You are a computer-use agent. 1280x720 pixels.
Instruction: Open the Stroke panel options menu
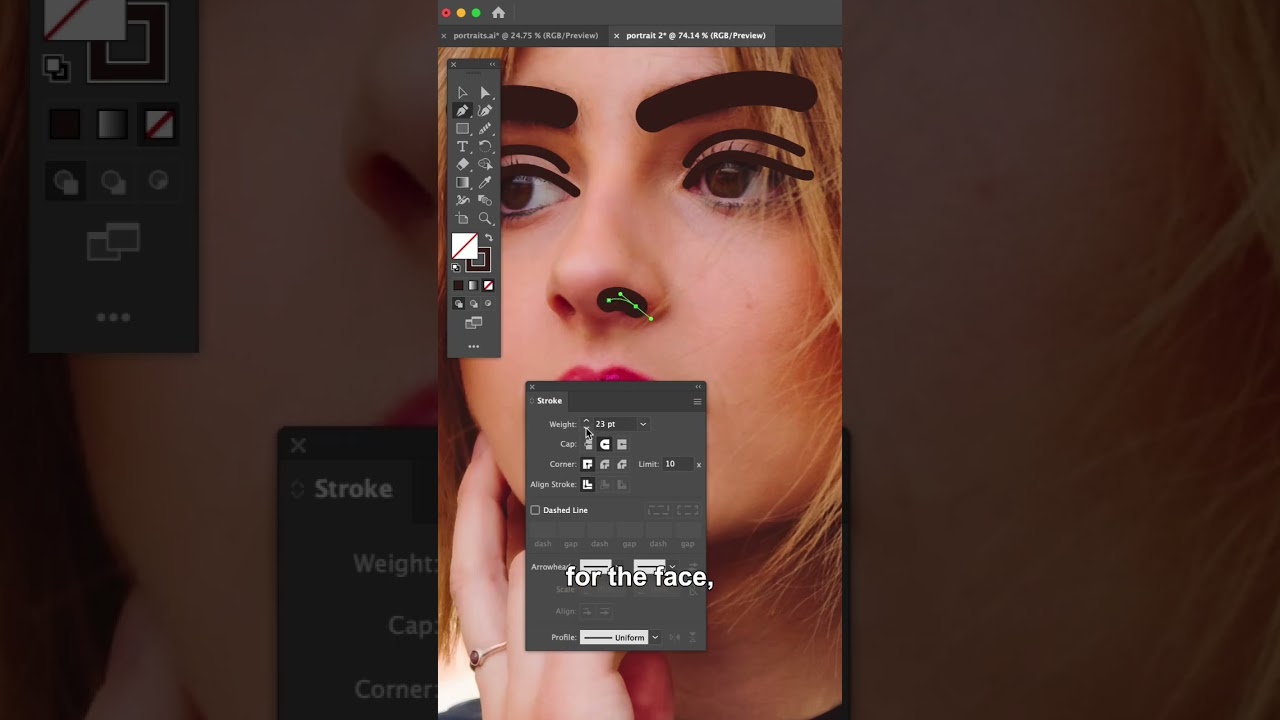(x=697, y=402)
